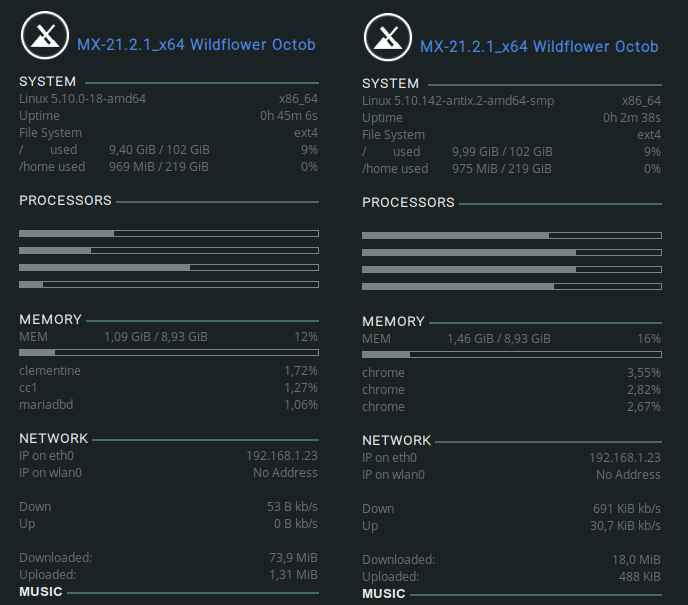Screen dimensions: 688x605
Task: Click Downloaded total 73,9 MiB
Action: click(294, 558)
